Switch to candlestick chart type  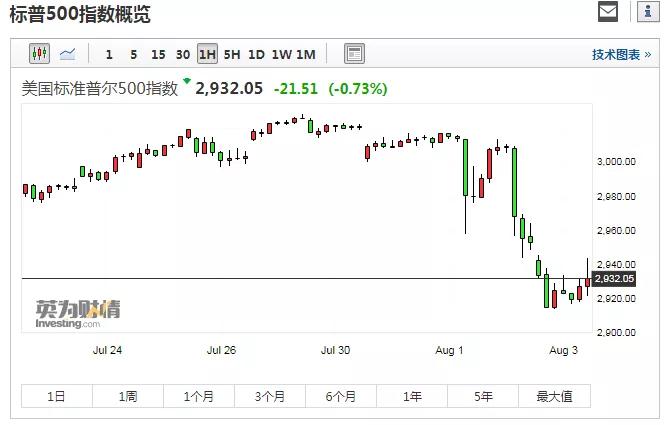pyautogui.click(x=39, y=54)
